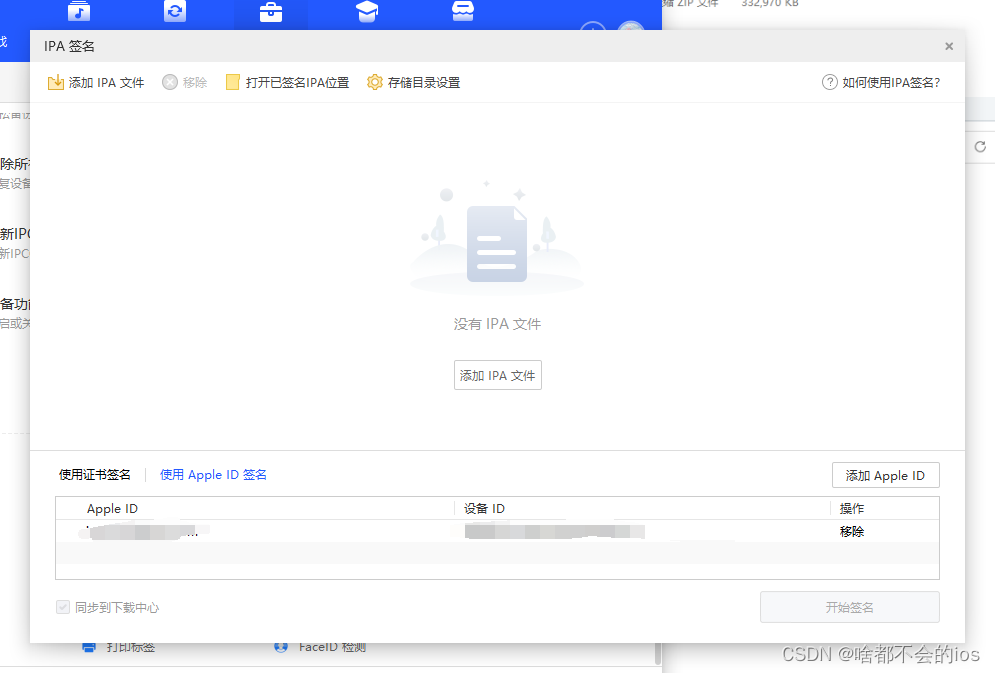
Task: Click the 操作 column header
Action: click(852, 509)
